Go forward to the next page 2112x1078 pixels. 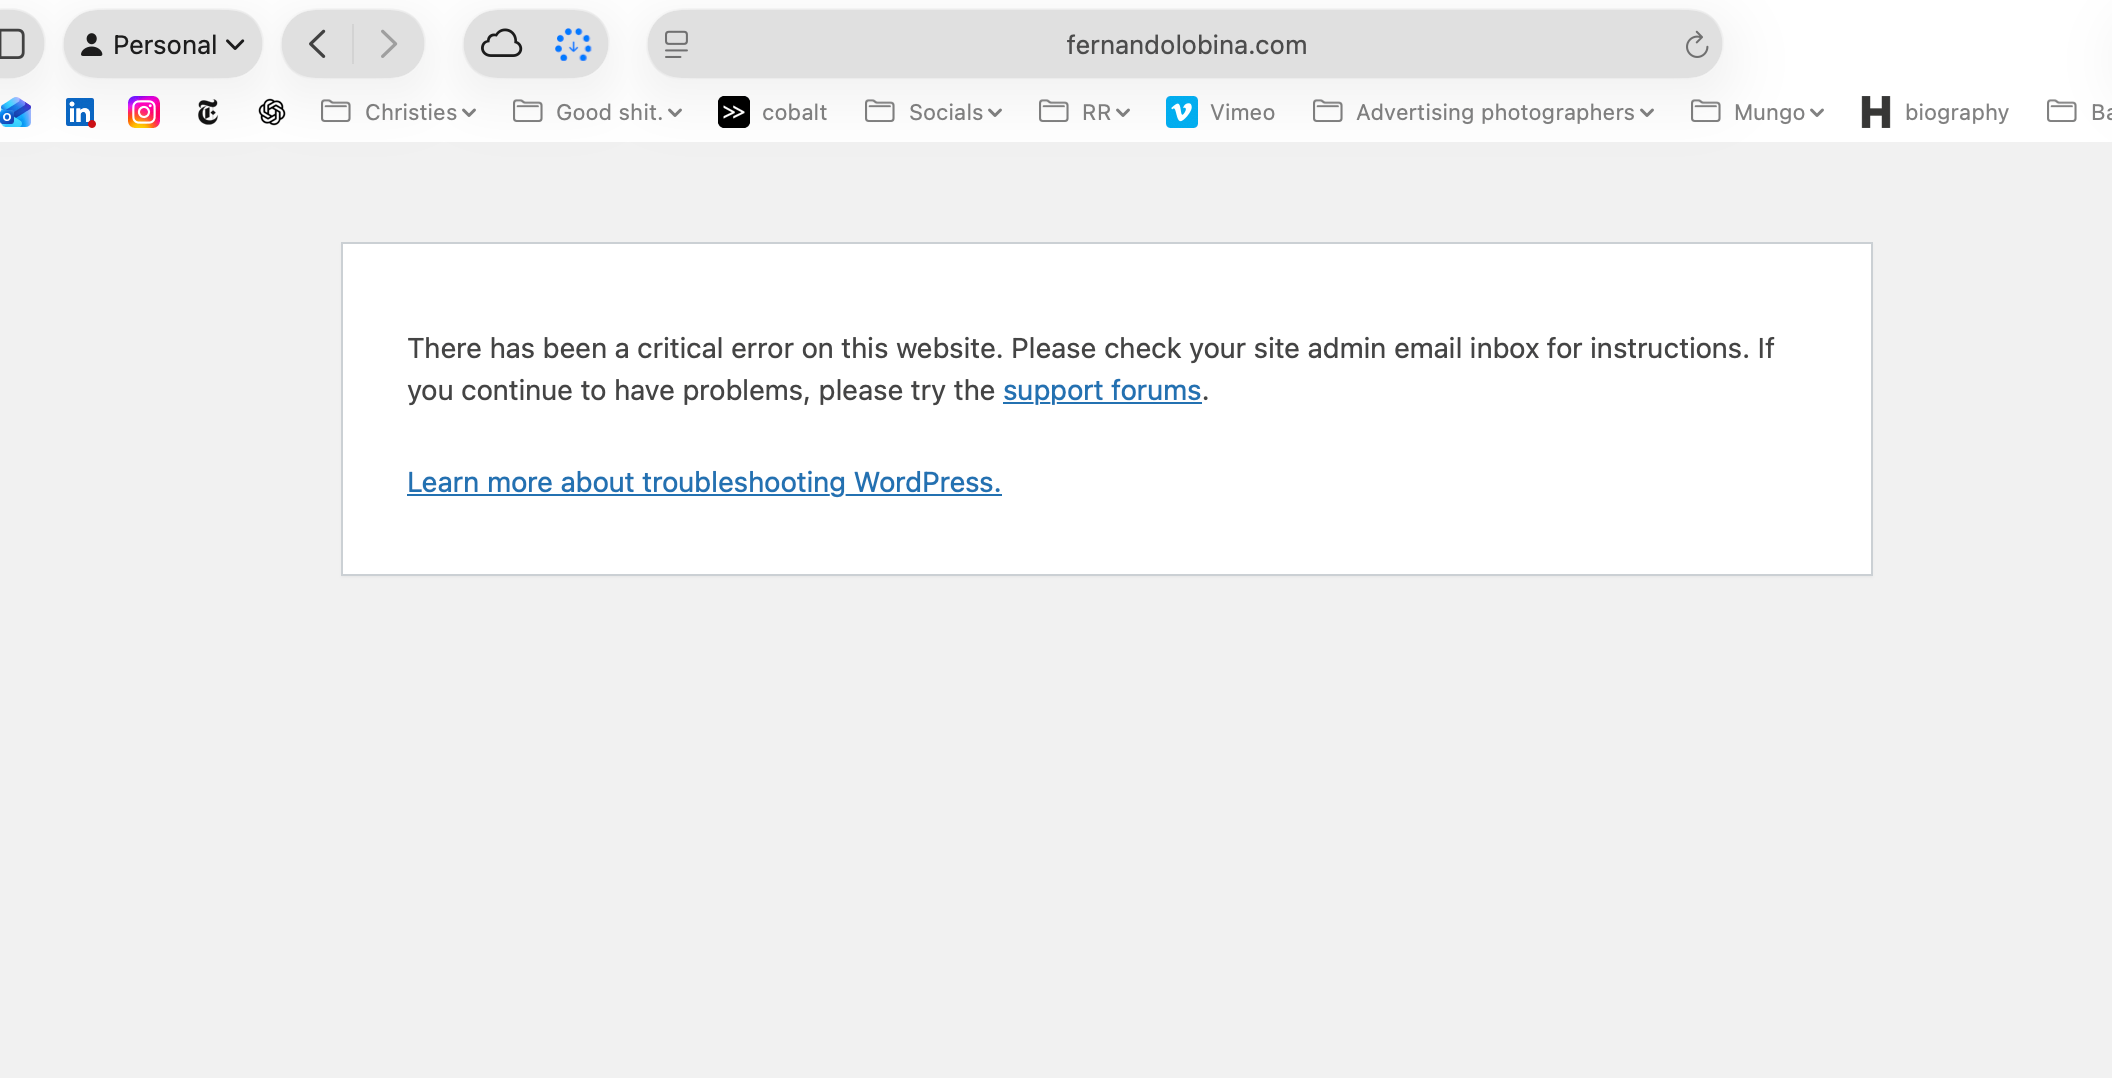tap(388, 44)
